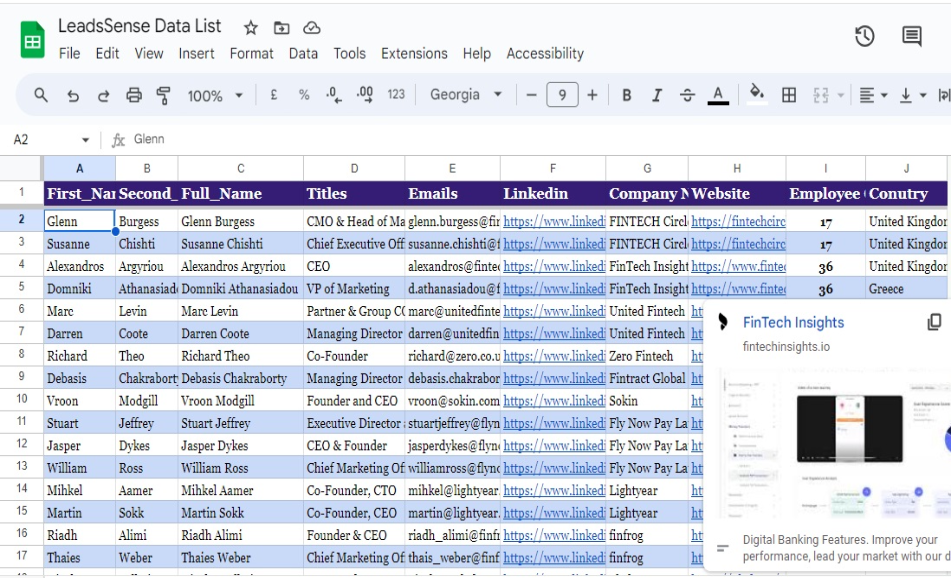The width and height of the screenshot is (951, 578).
Task: Expand the name box dropdown arrow
Action: coord(85,140)
